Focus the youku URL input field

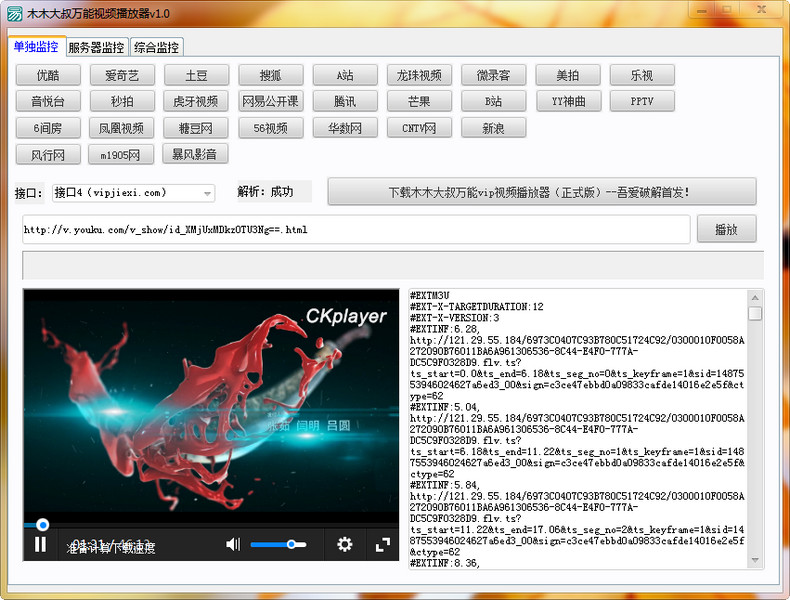(356, 230)
